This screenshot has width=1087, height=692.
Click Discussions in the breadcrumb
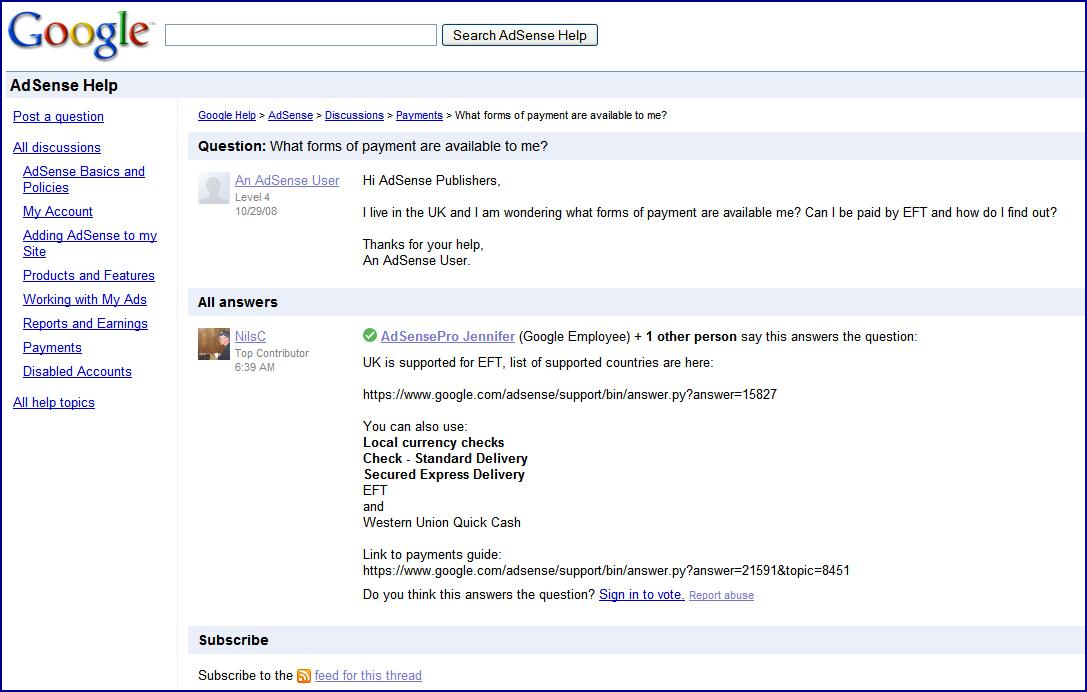354,115
